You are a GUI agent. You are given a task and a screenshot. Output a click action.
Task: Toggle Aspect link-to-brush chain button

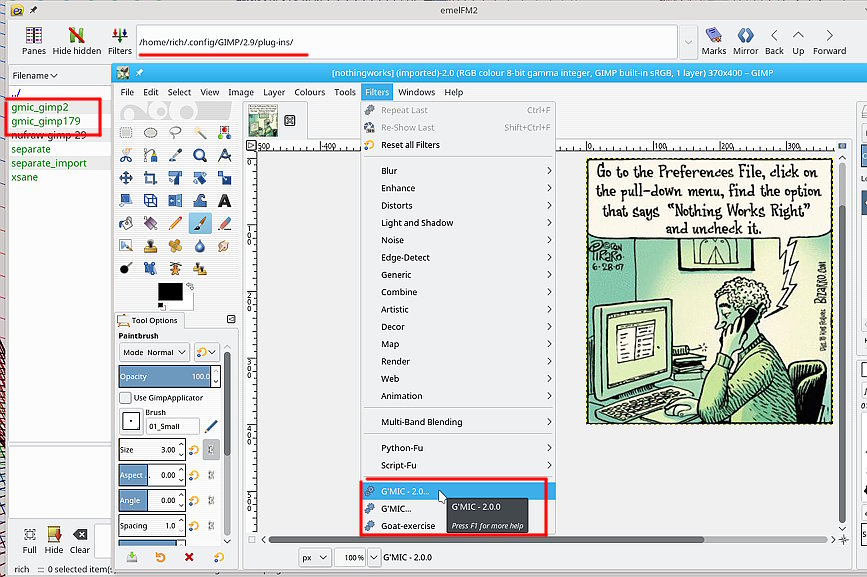pyautogui.click(x=211, y=475)
